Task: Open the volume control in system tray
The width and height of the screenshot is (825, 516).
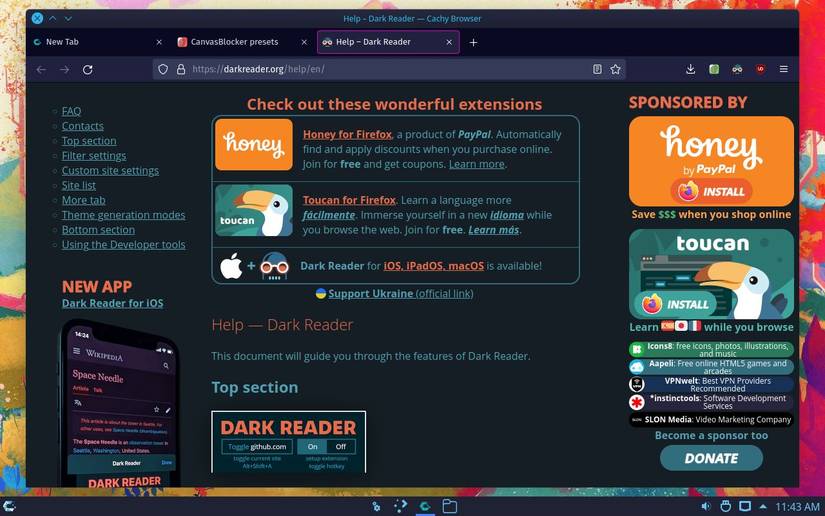Action: (x=706, y=507)
